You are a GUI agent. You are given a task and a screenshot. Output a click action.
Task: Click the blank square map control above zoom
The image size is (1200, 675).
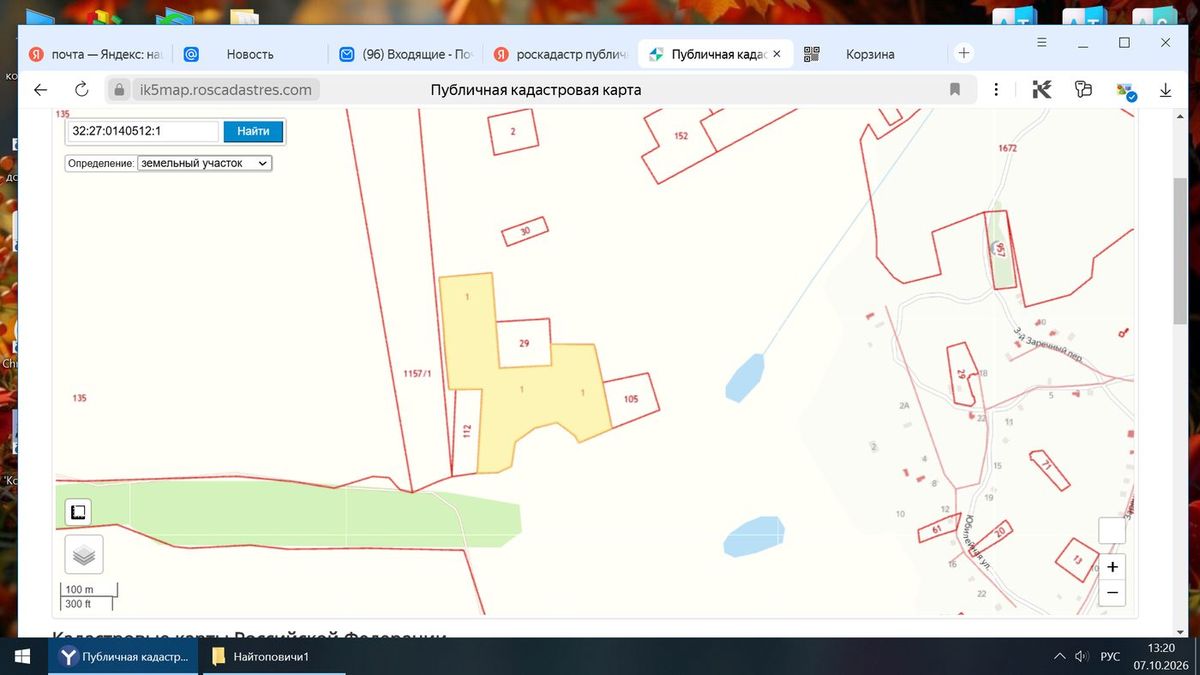point(1112,530)
